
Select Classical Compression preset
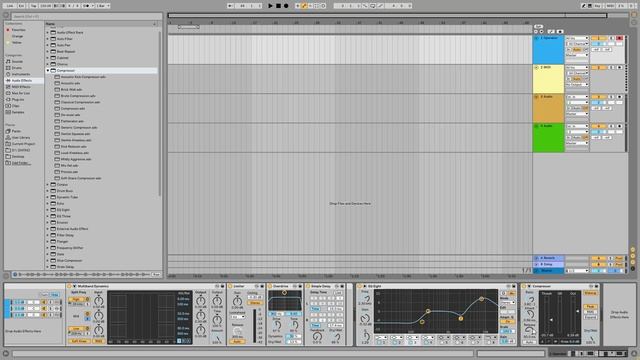[80, 102]
